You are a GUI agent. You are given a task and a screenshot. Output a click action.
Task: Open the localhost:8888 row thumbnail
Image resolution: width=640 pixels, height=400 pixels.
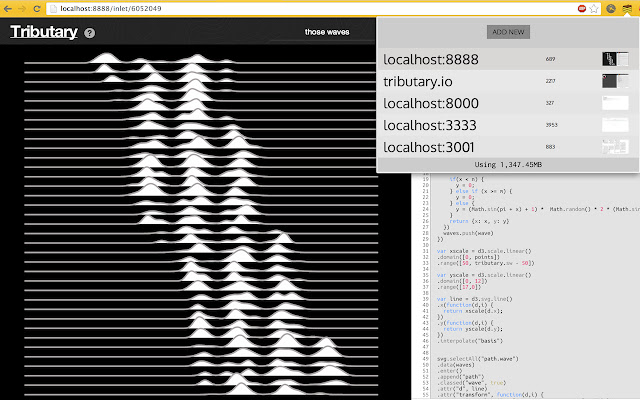[x=615, y=59]
